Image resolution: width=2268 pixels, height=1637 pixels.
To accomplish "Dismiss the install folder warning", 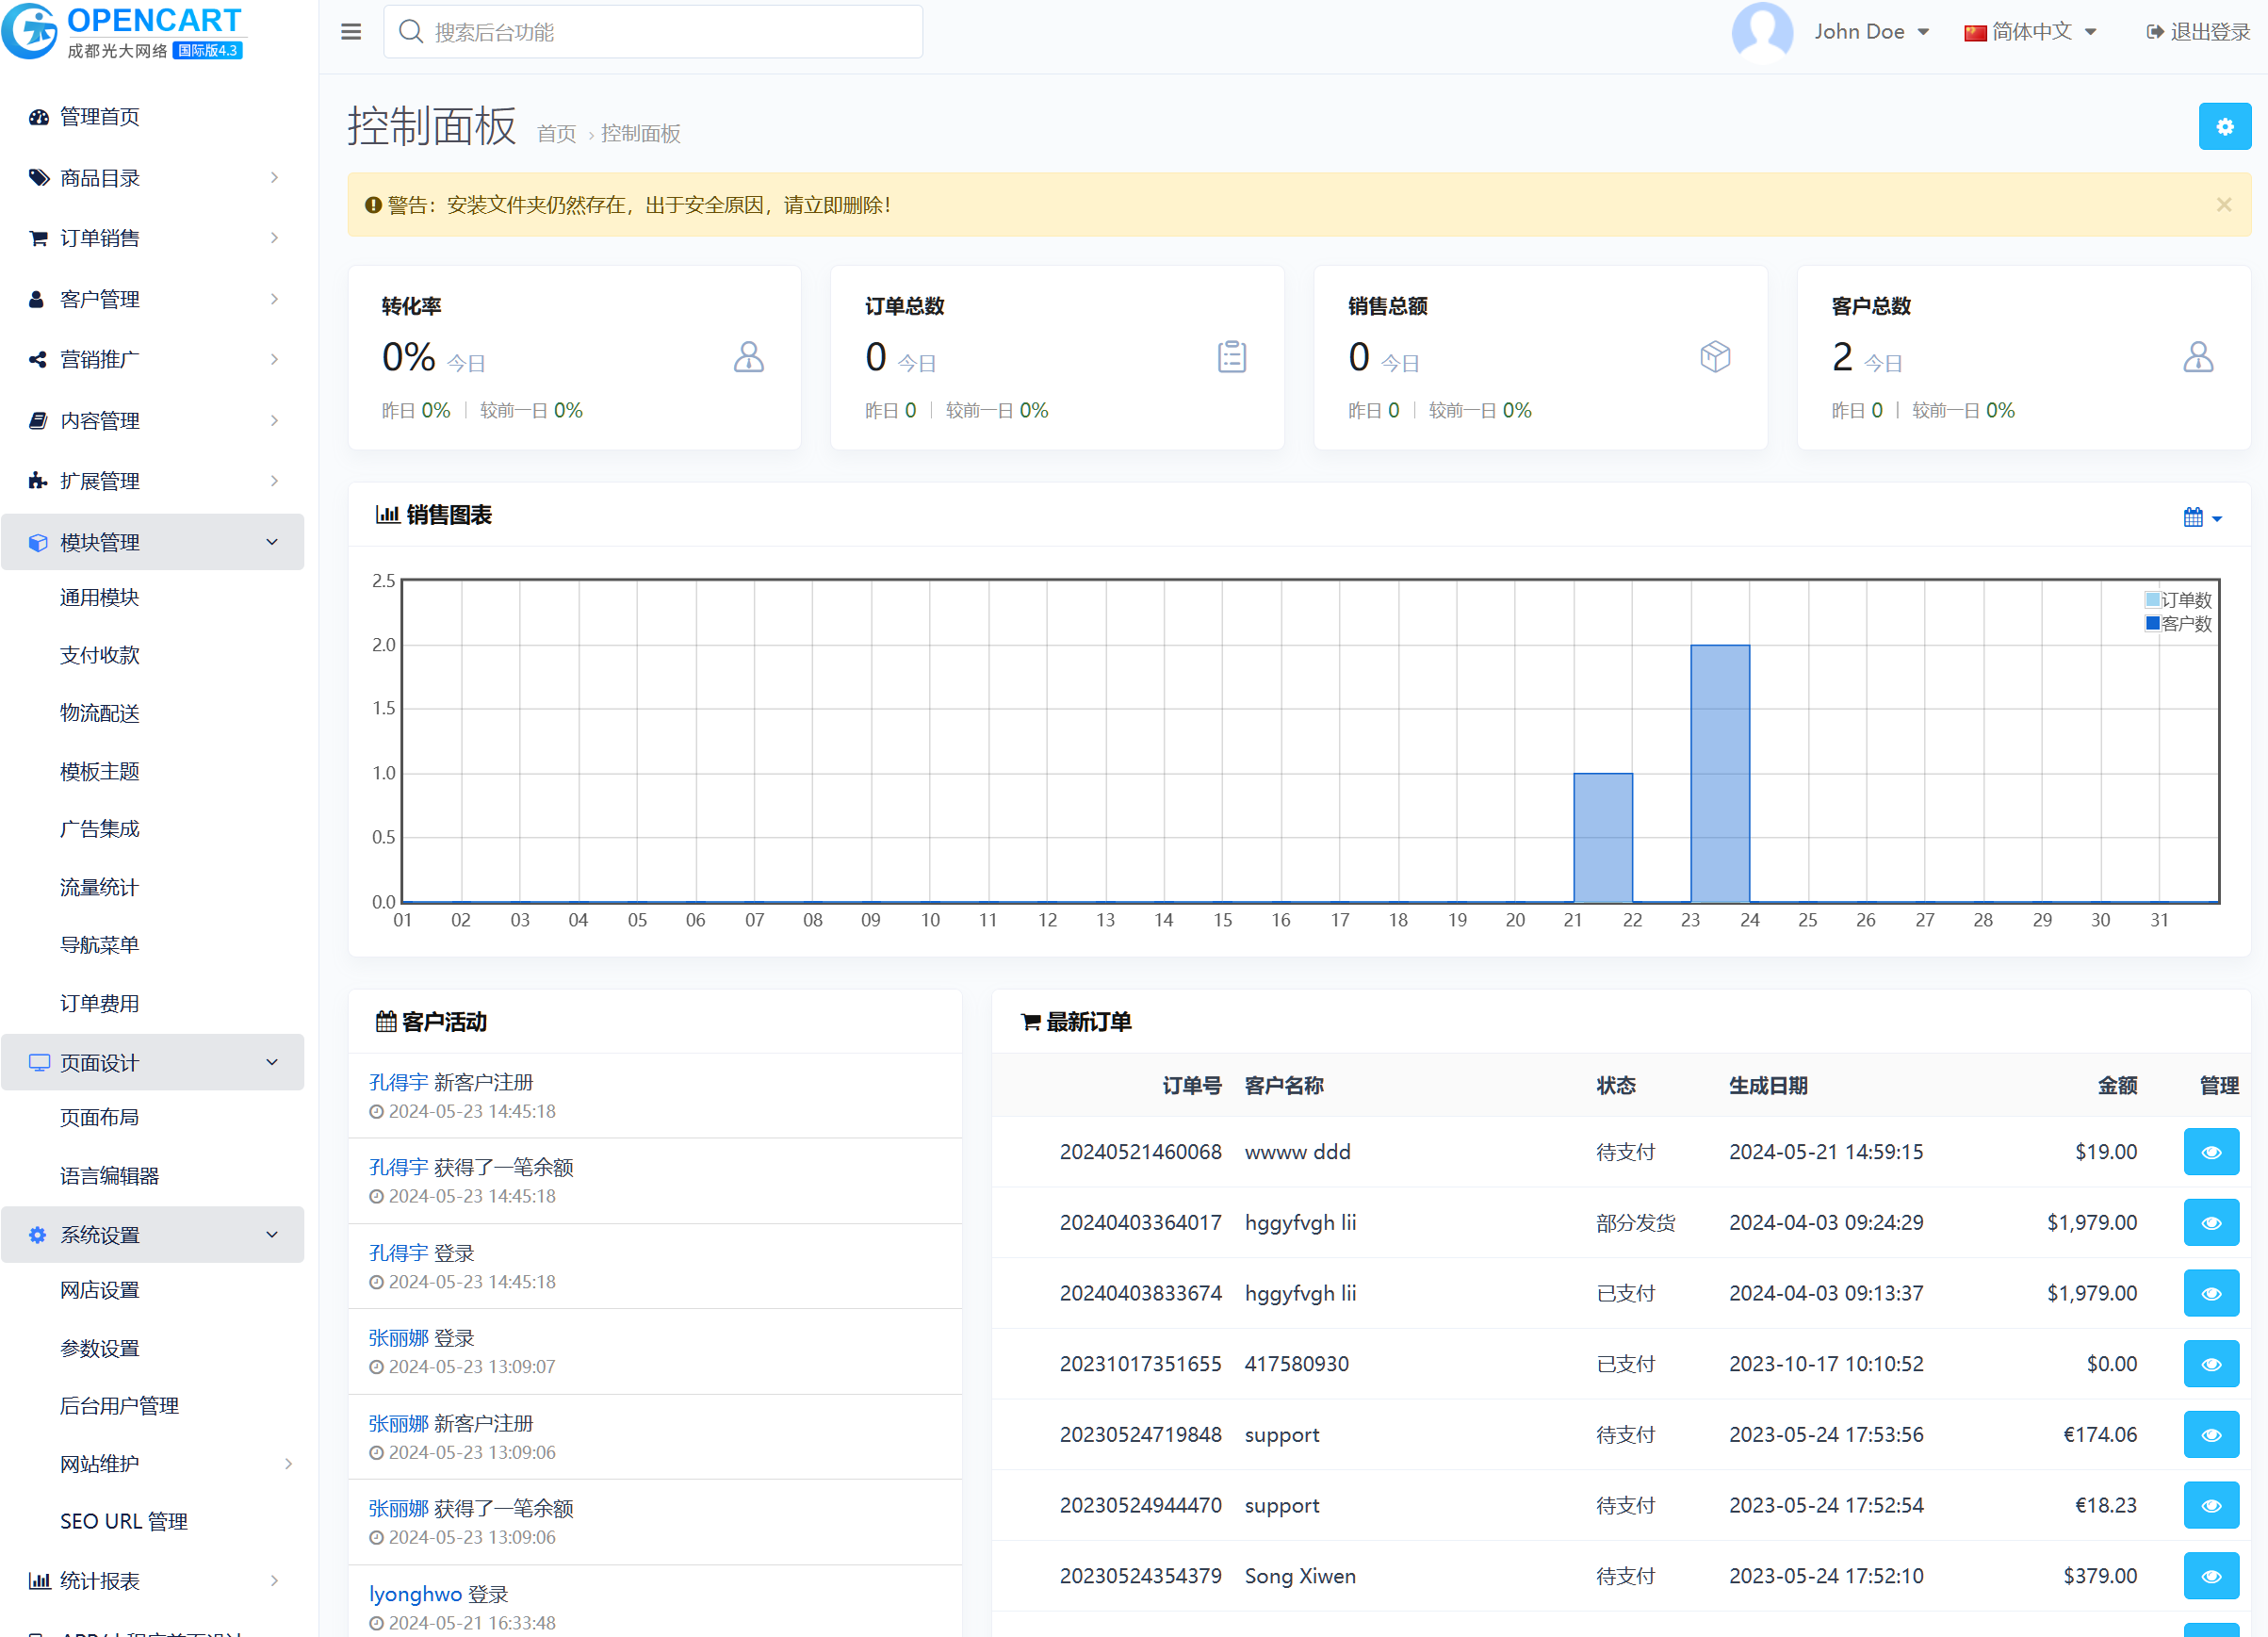I will pyautogui.click(x=2223, y=205).
